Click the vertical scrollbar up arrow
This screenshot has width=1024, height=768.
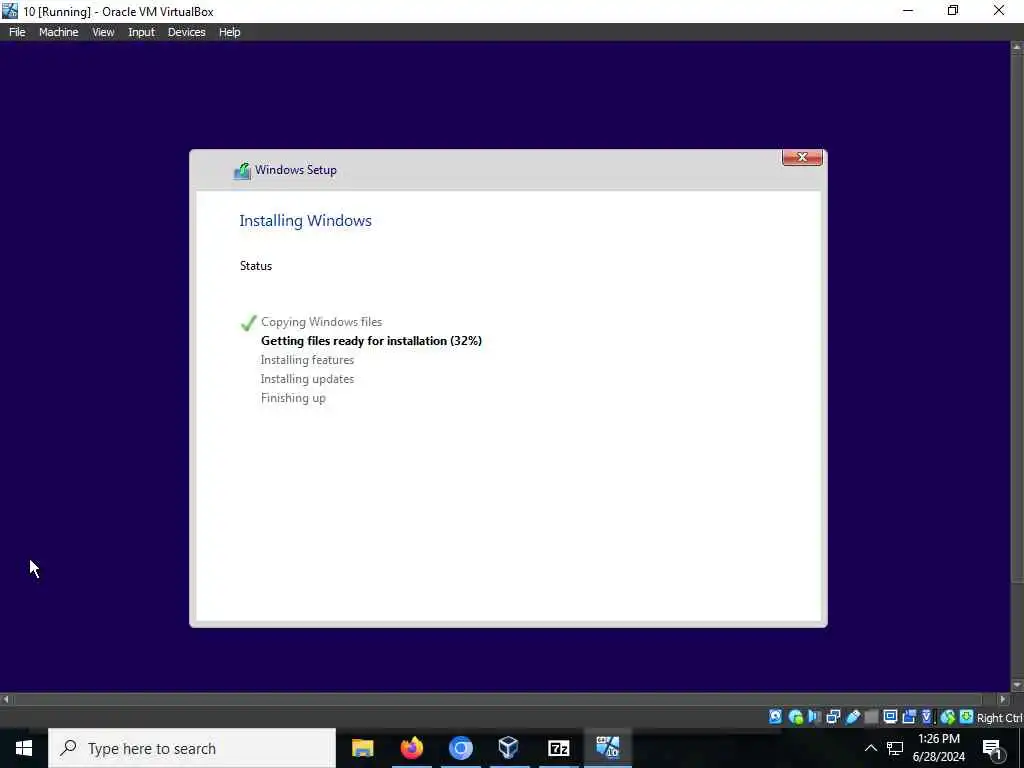(1017, 48)
